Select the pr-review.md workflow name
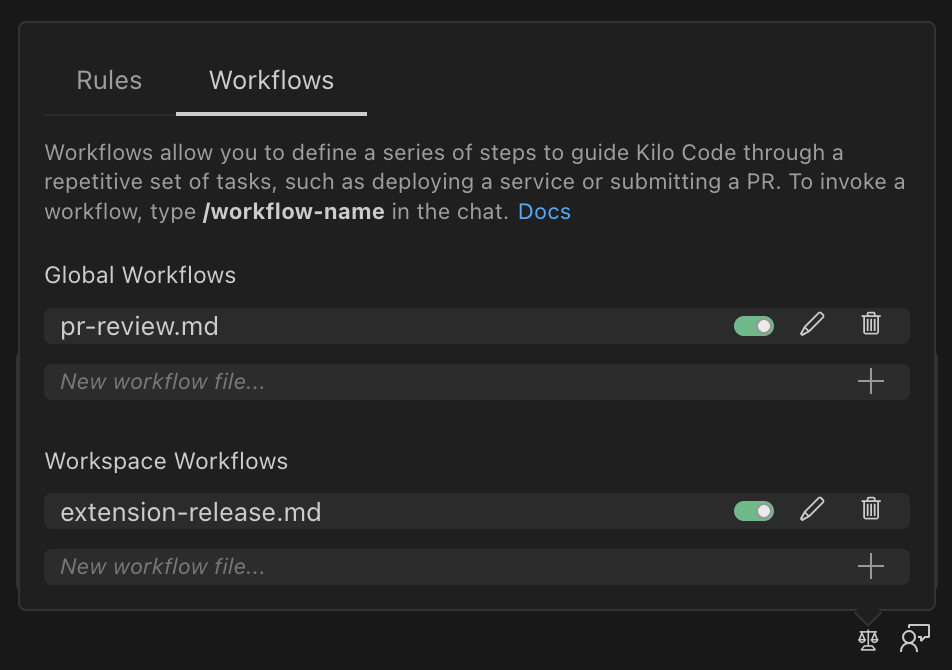The width and height of the screenshot is (952, 670). pos(140,325)
